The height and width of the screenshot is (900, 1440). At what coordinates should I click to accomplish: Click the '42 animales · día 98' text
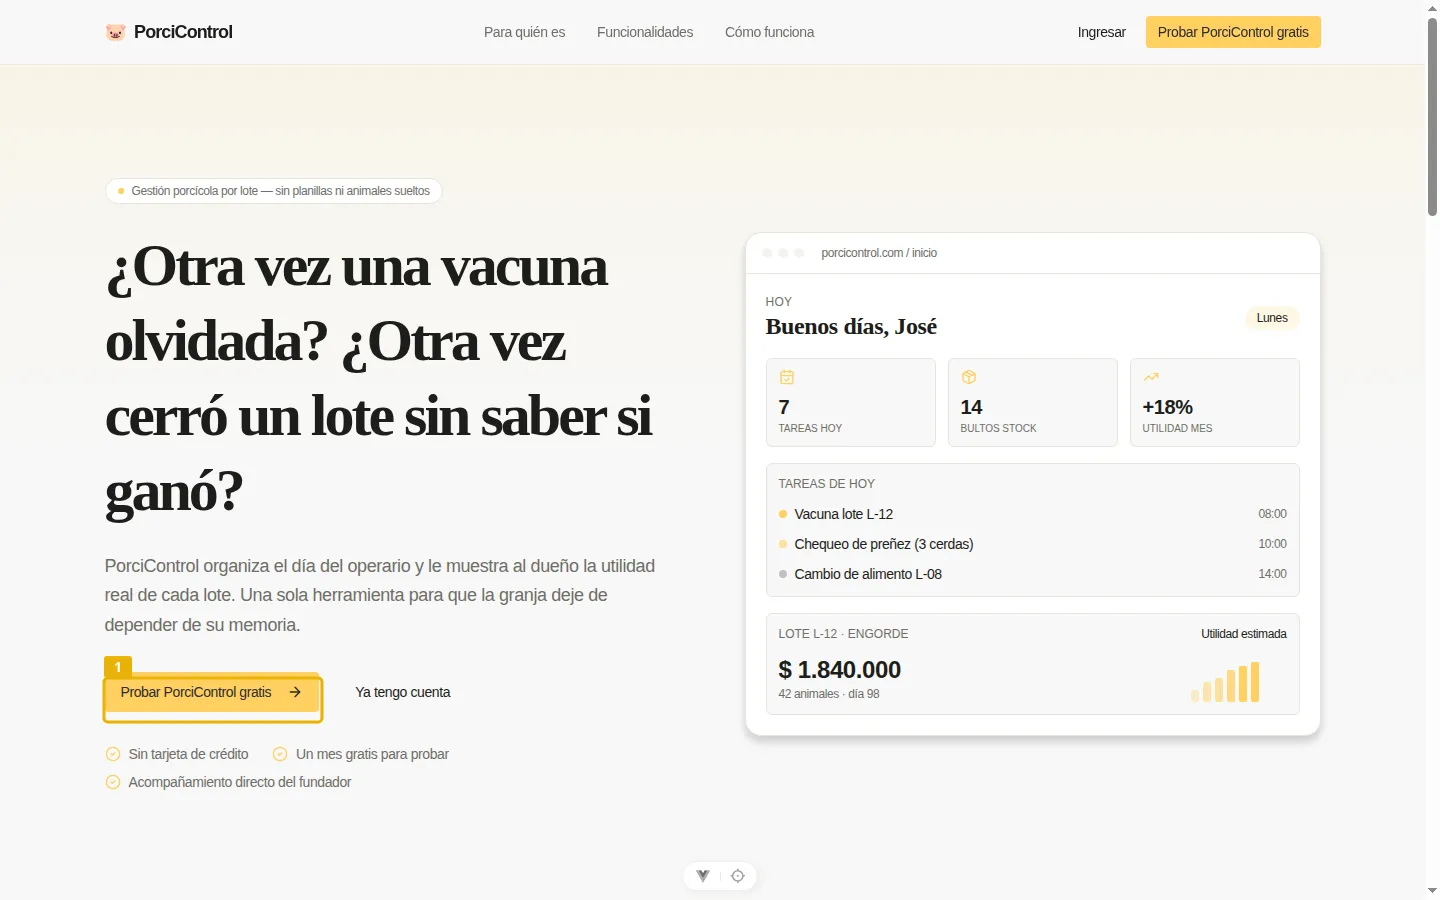(x=829, y=694)
